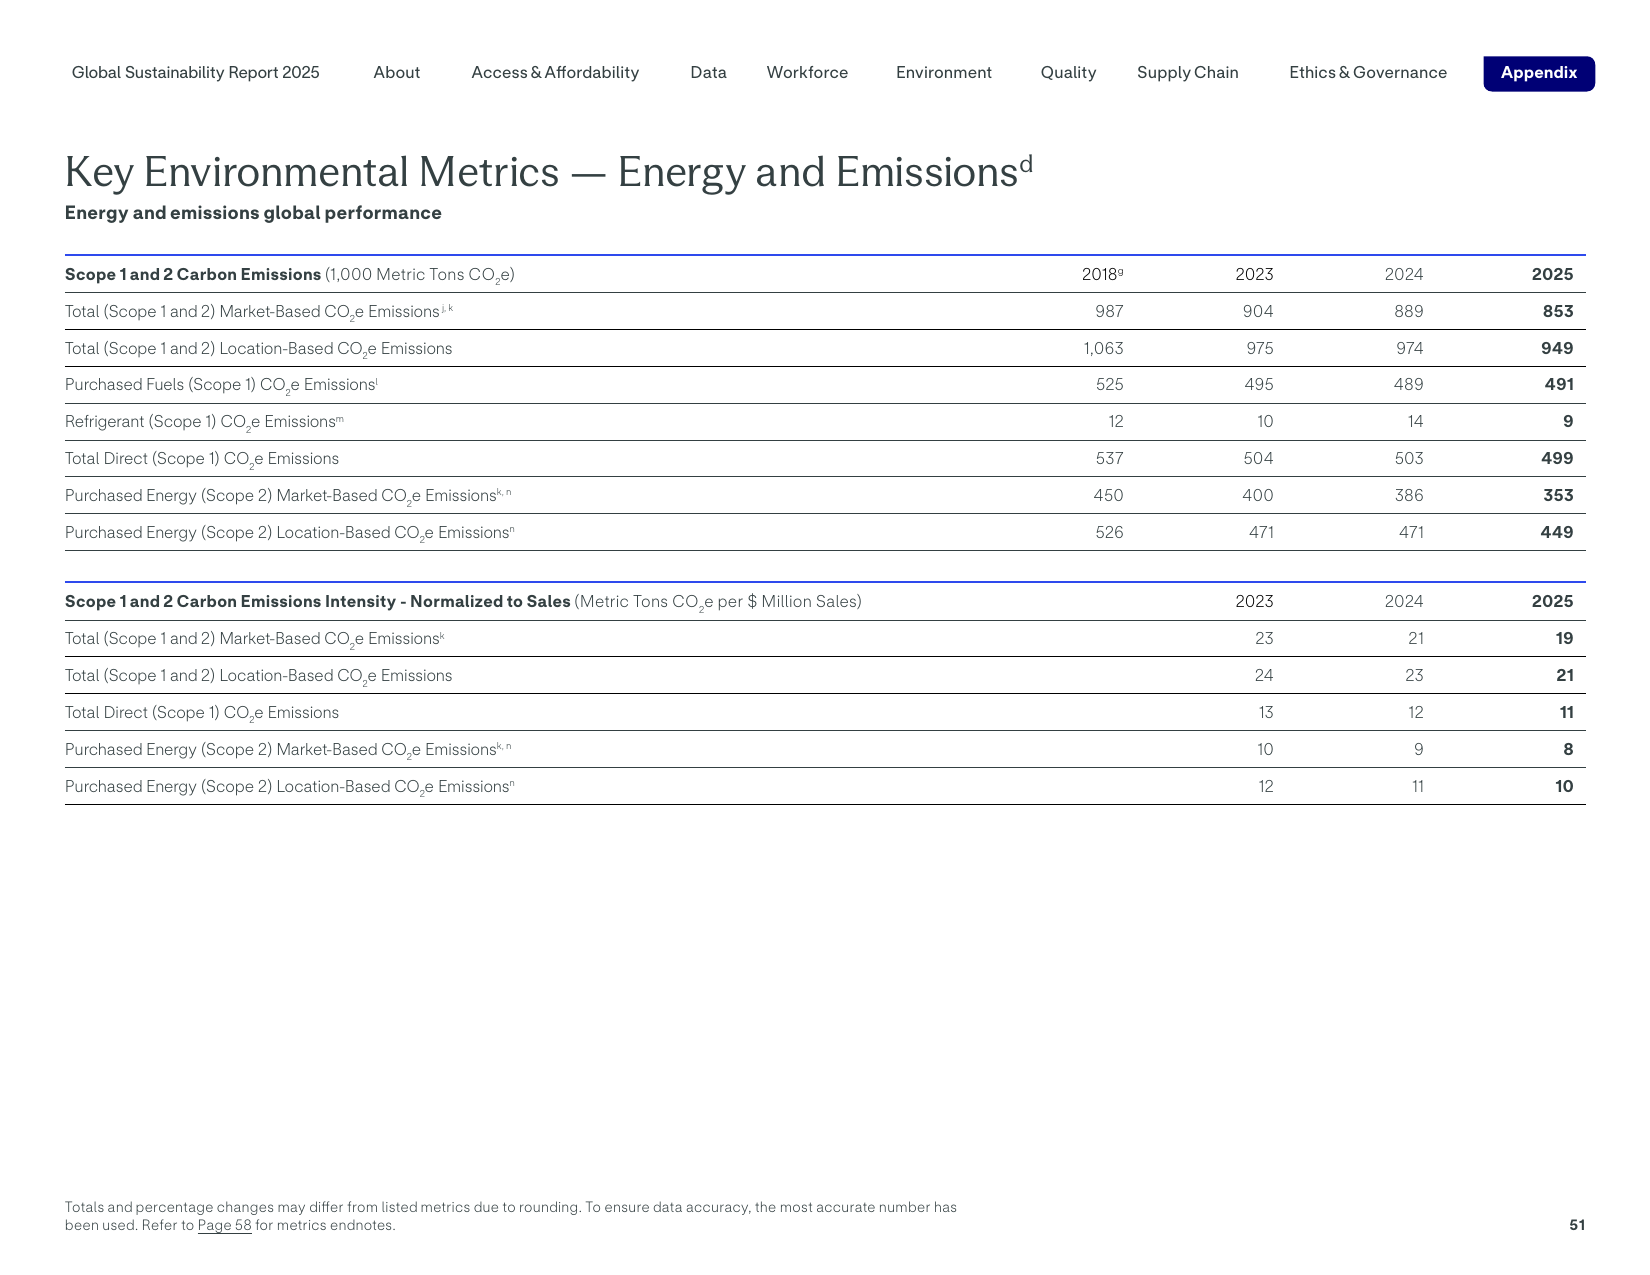Switch to the Workforce section

[807, 73]
